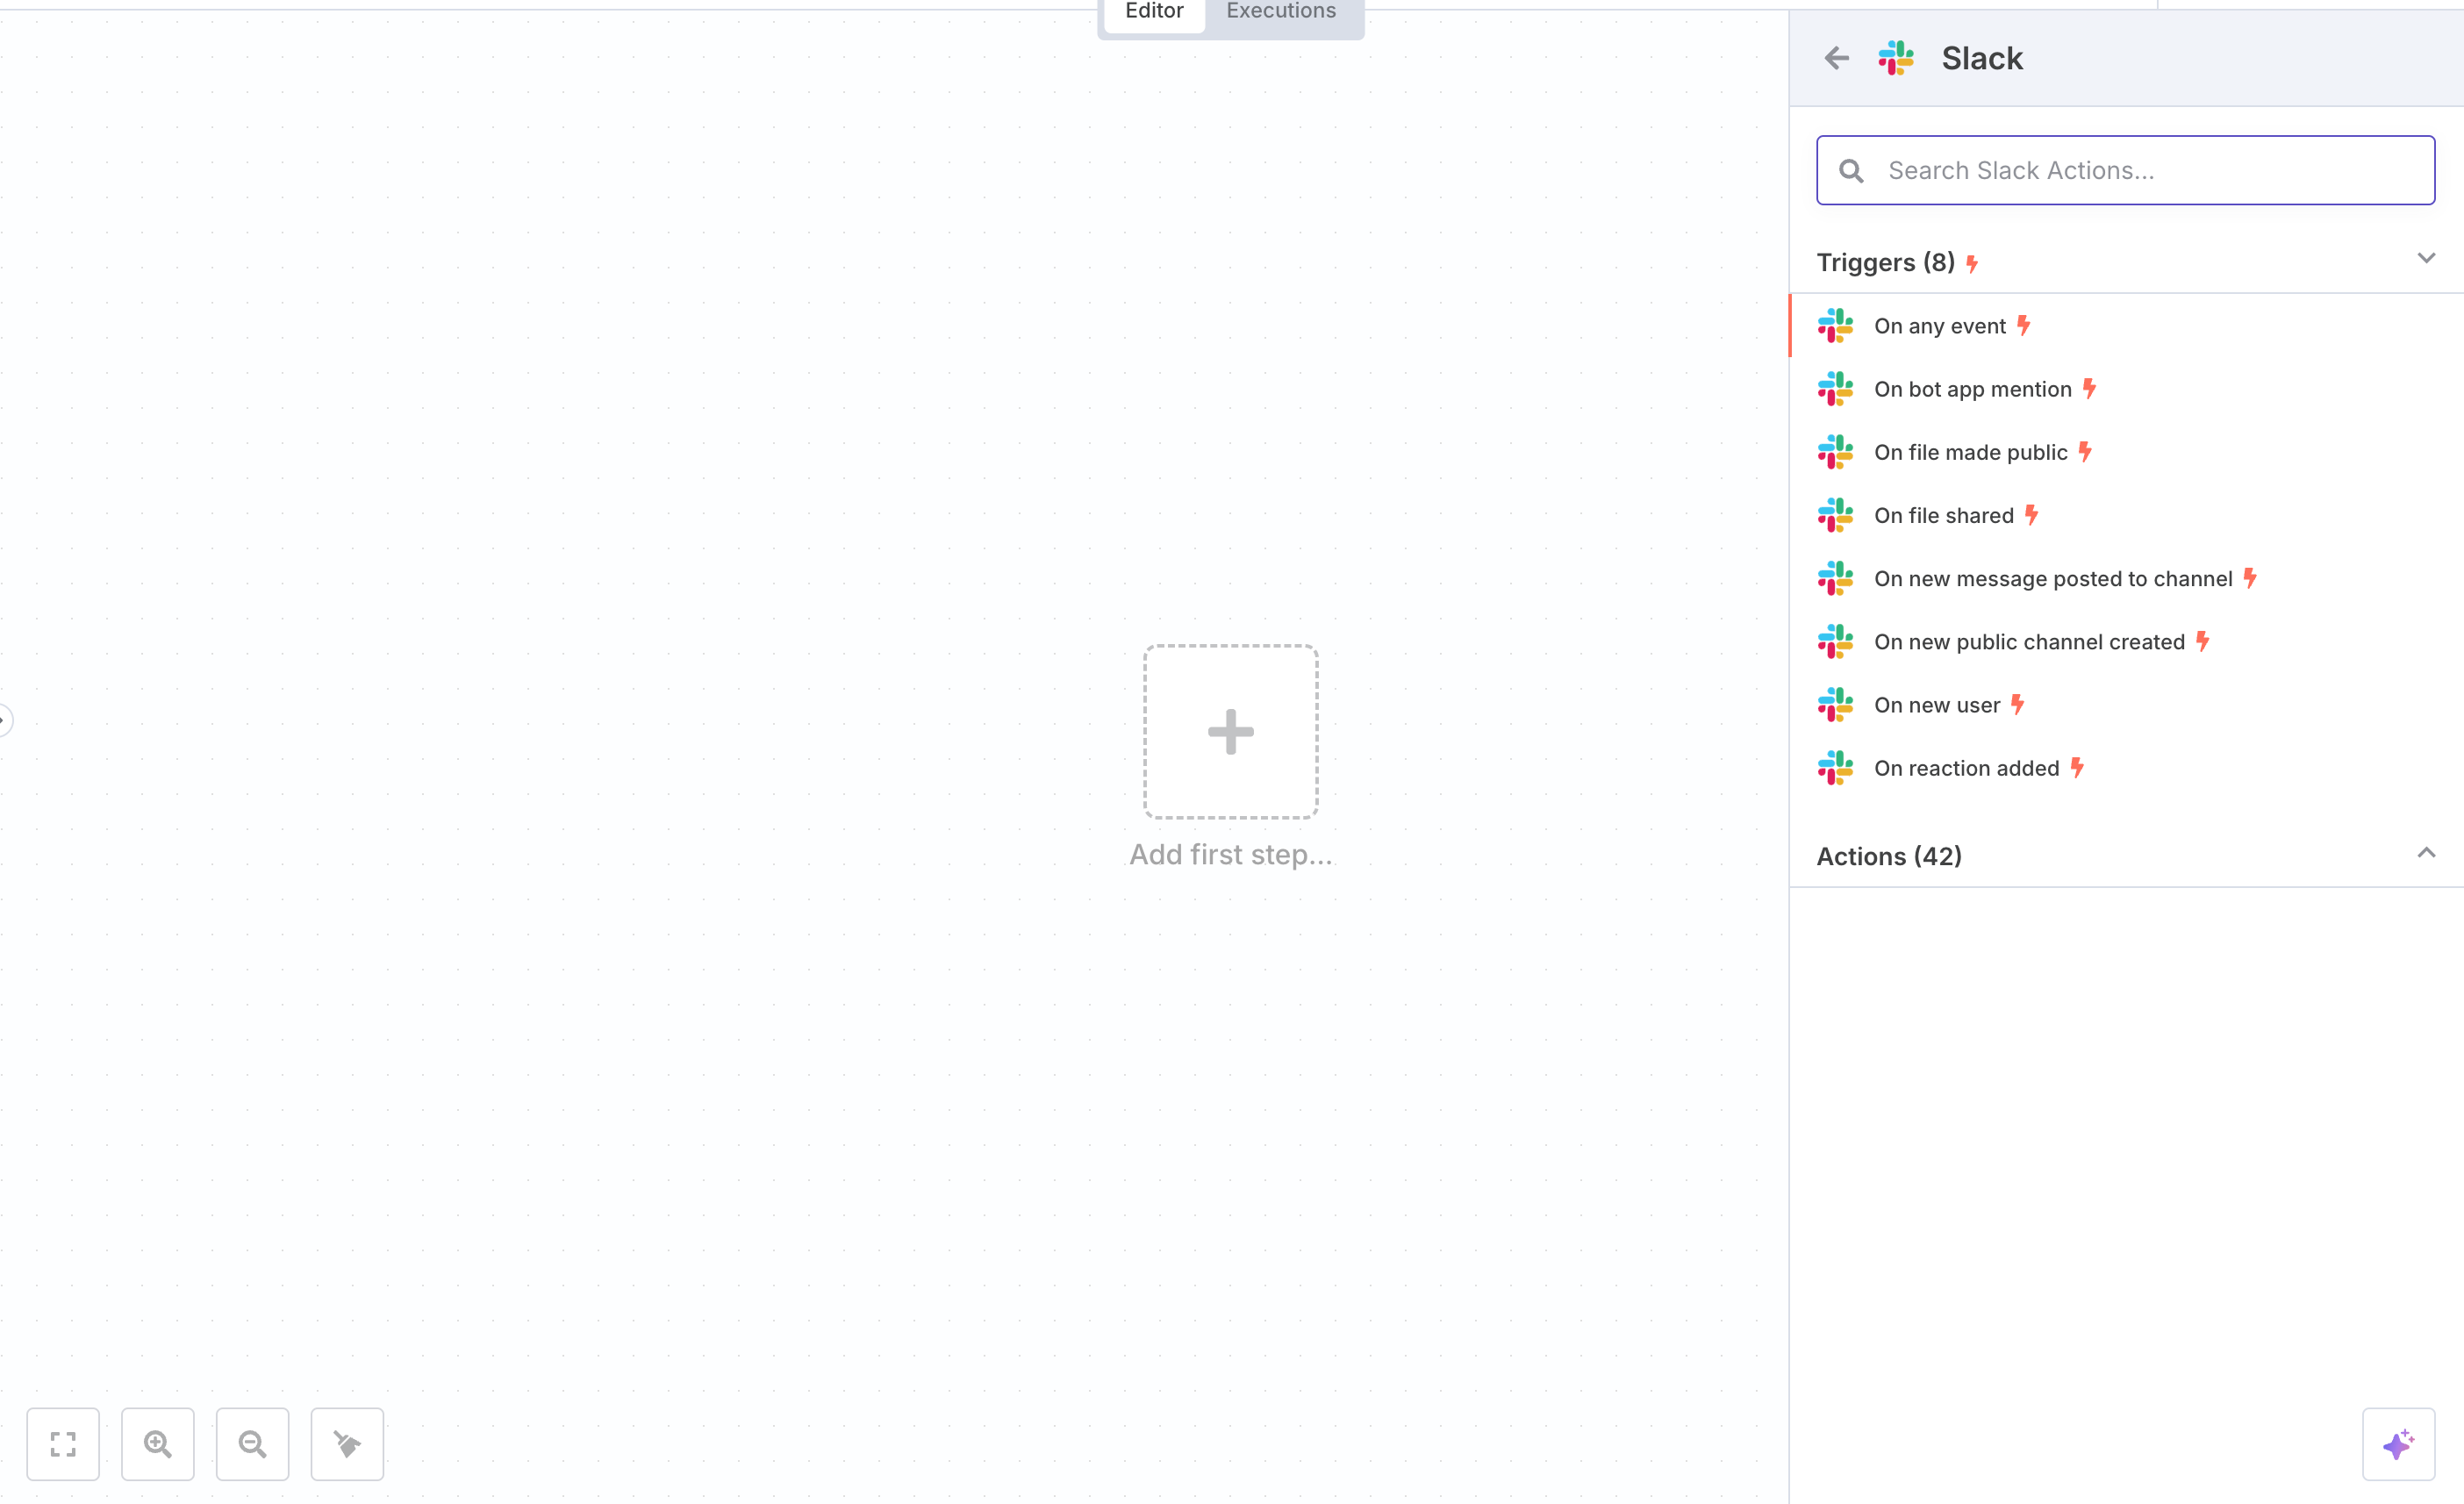The width and height of the screenshot is (2464, 1504).
Task: Pick On new message posted to channel
Action: coord(2052,579)
